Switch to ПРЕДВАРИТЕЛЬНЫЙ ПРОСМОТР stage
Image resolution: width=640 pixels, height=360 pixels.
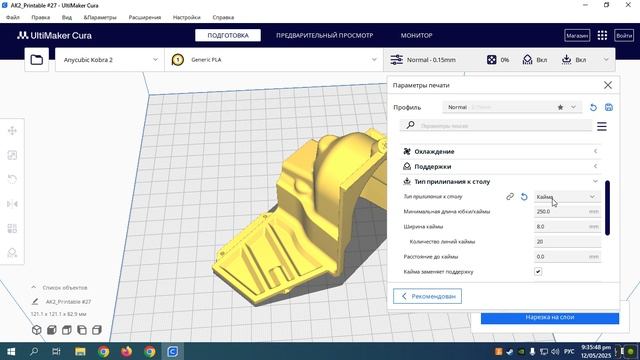[x=324, y=36]
